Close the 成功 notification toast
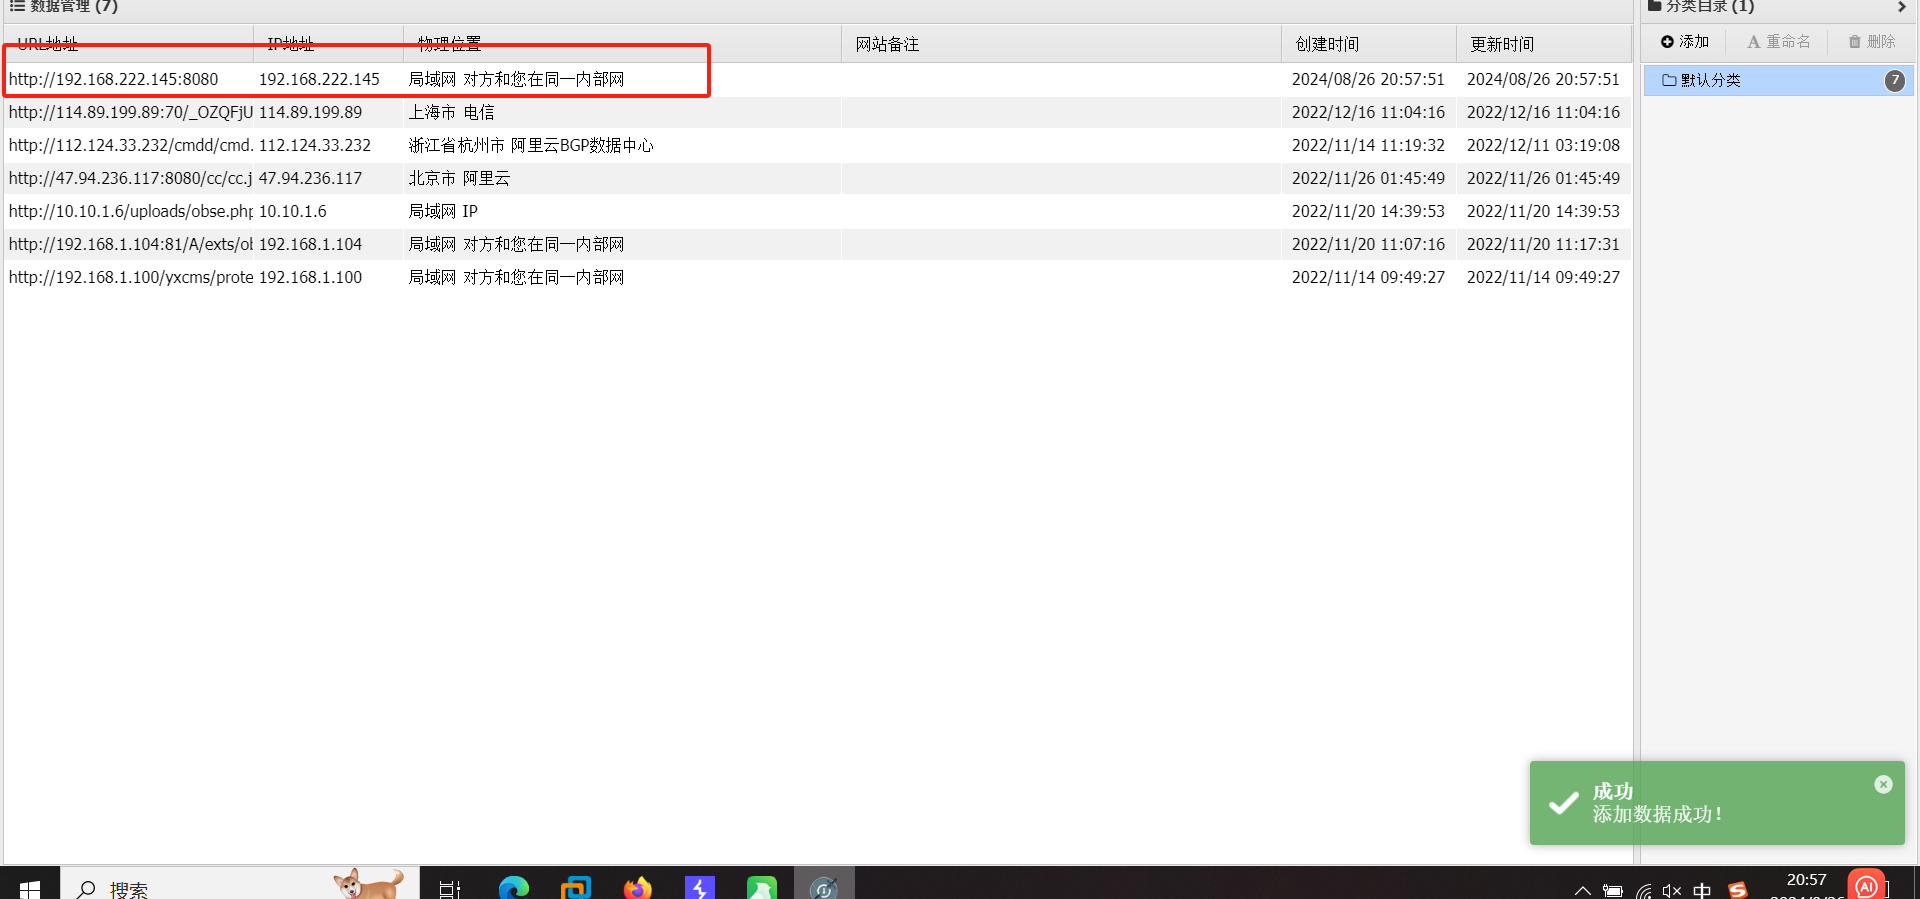The height and width of the screenshot is (899, 1920). coord(1883,784)
